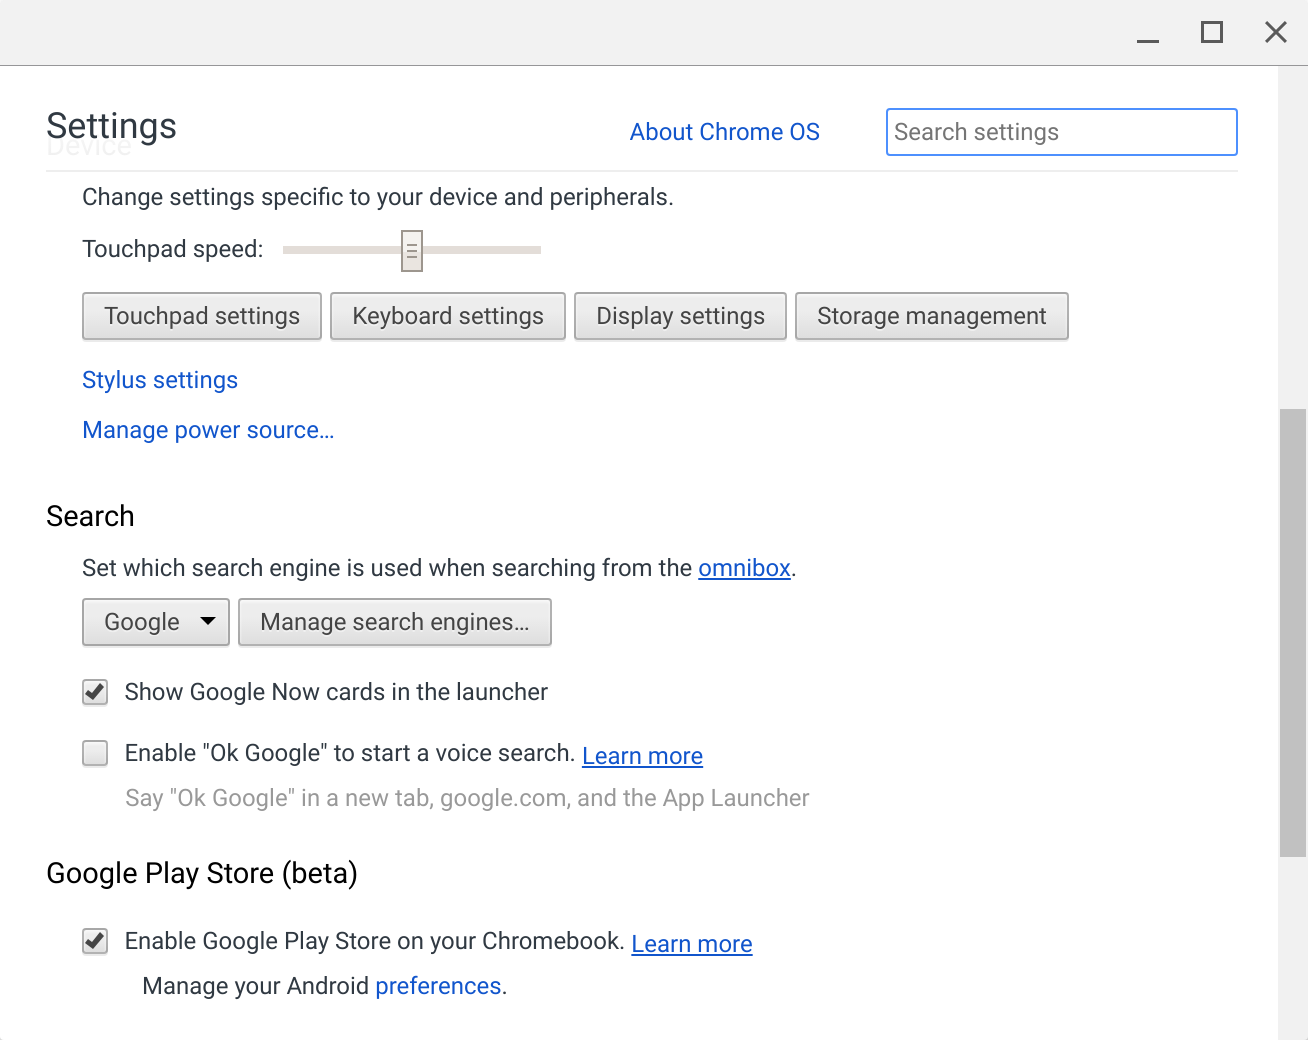Viewport: 1308px width, 1040px height.
Task: Click the Settings page title
Action: 111,126
